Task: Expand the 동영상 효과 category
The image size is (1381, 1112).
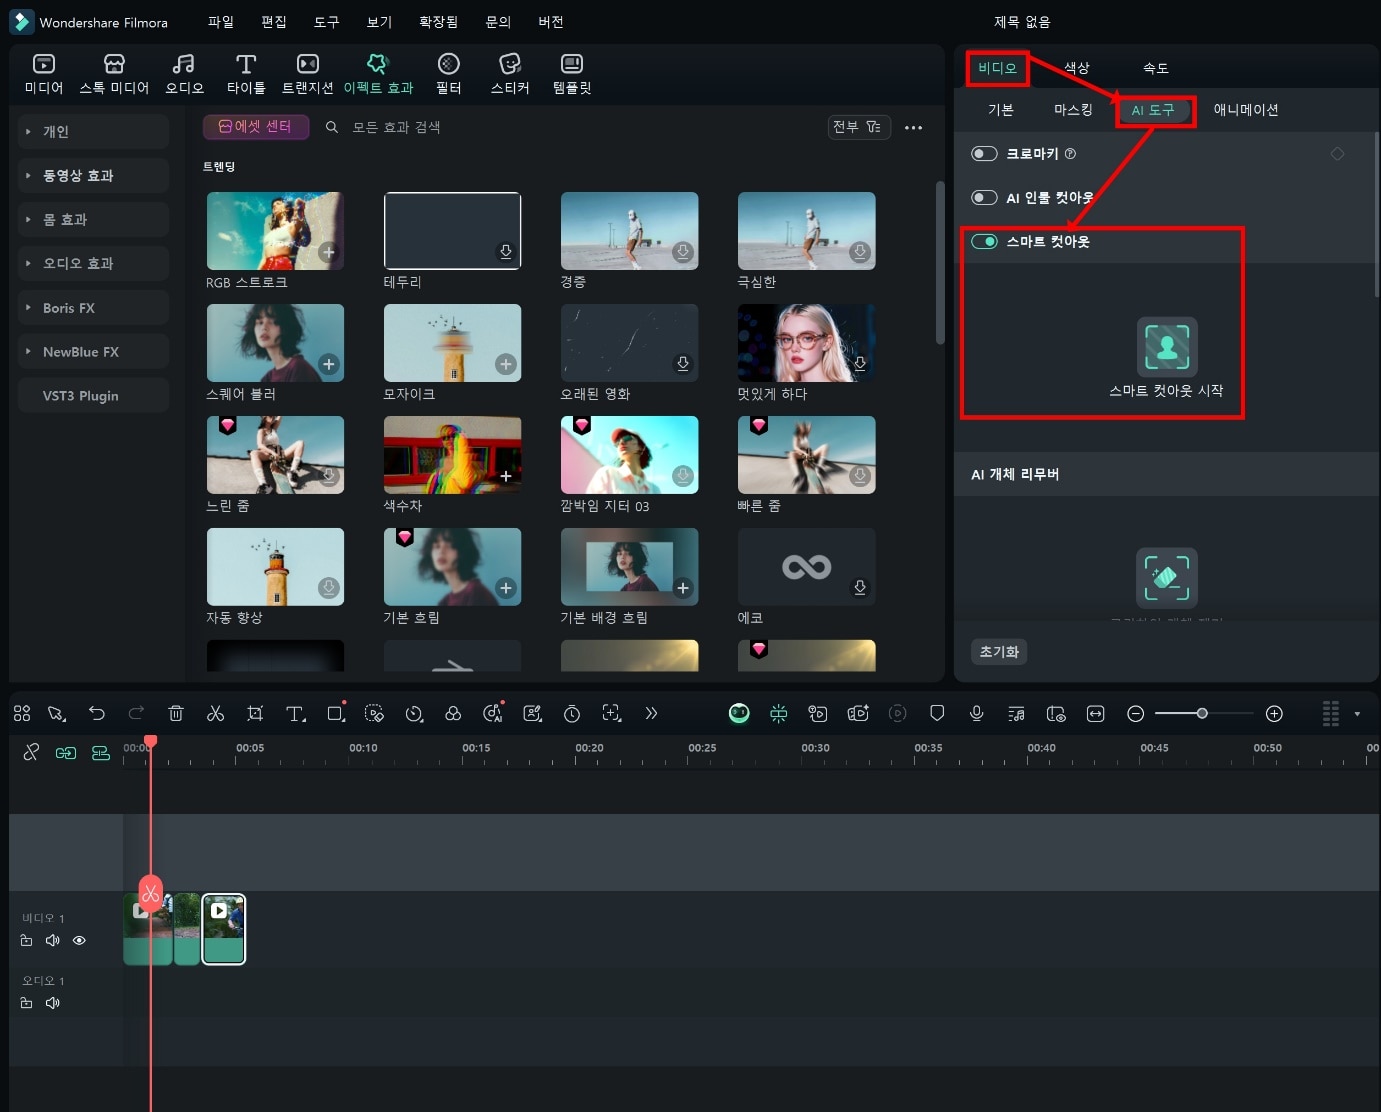Action: coord(94,176)
